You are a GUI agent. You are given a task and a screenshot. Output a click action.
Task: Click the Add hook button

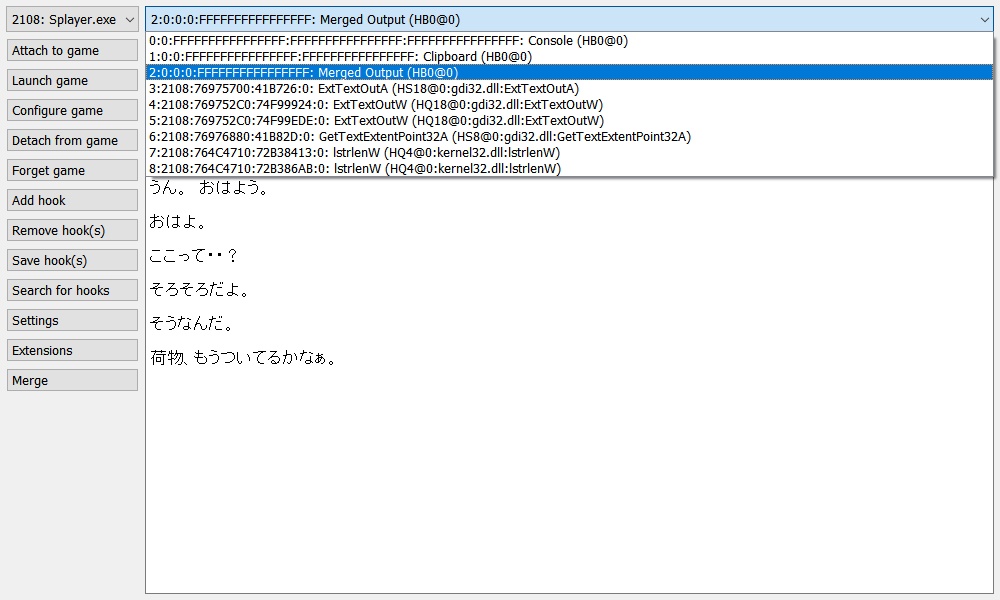pyautogui.click(x=72, y=201)
